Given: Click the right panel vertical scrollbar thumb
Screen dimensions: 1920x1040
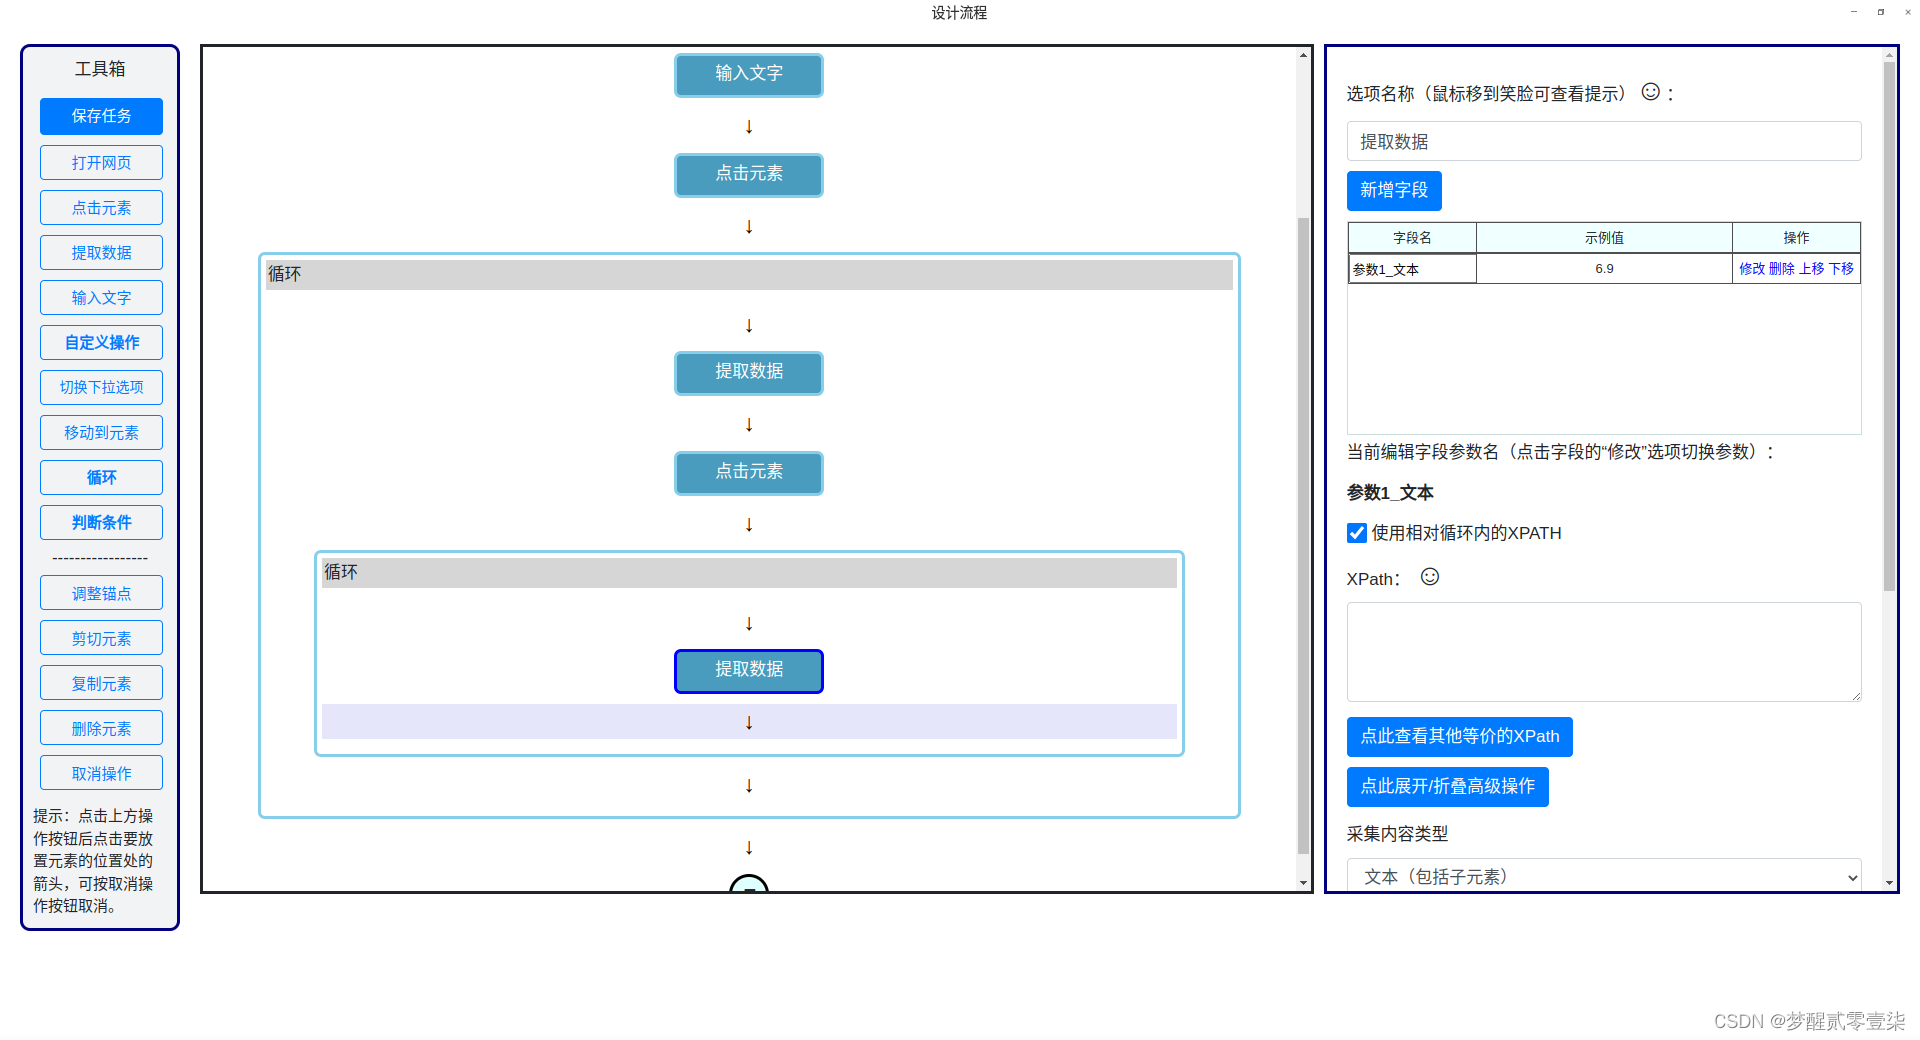Looking at the screenshot, I should point(1889,327).
